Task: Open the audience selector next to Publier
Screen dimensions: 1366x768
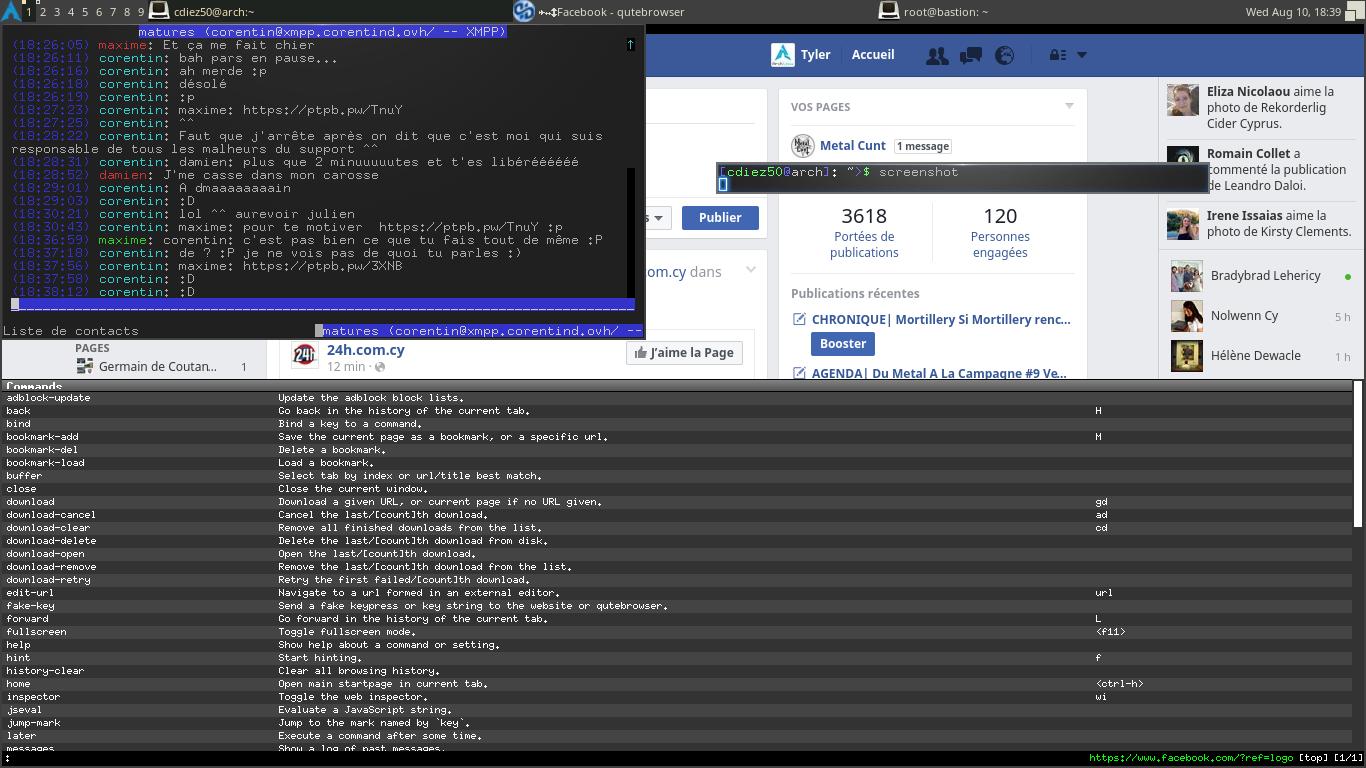Action: (657, 218)
